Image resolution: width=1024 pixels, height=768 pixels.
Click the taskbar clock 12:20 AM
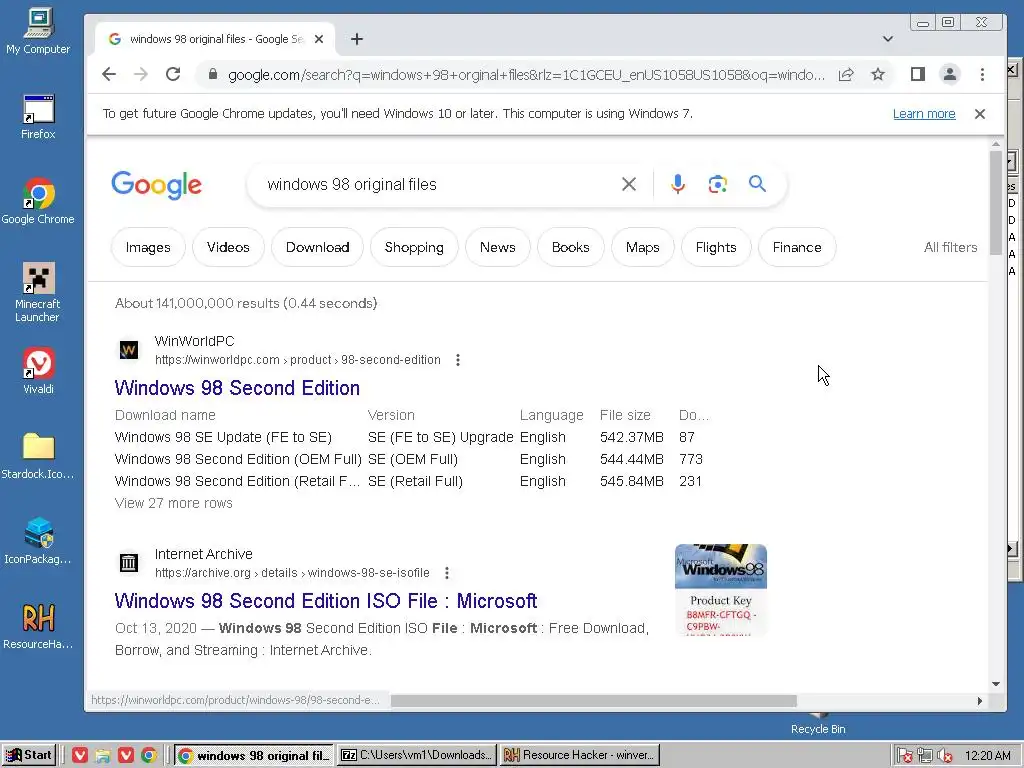[x=987, y=756]
